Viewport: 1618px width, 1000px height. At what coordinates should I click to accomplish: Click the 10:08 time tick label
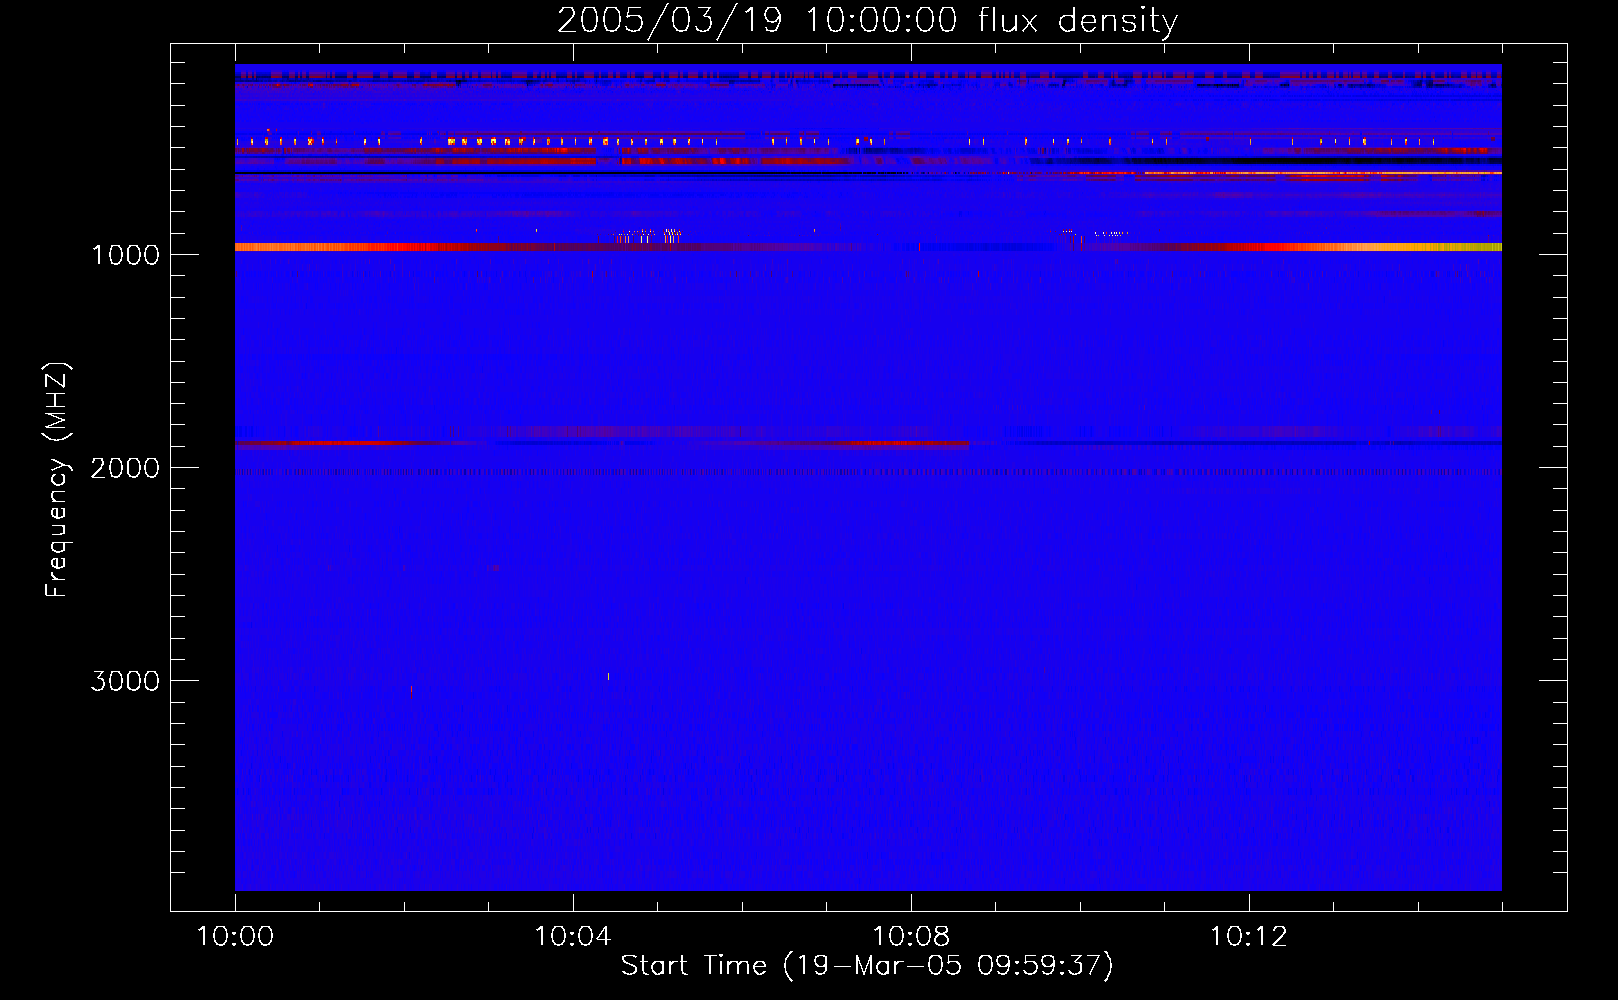pyautogui.click(x=911, y=937)
